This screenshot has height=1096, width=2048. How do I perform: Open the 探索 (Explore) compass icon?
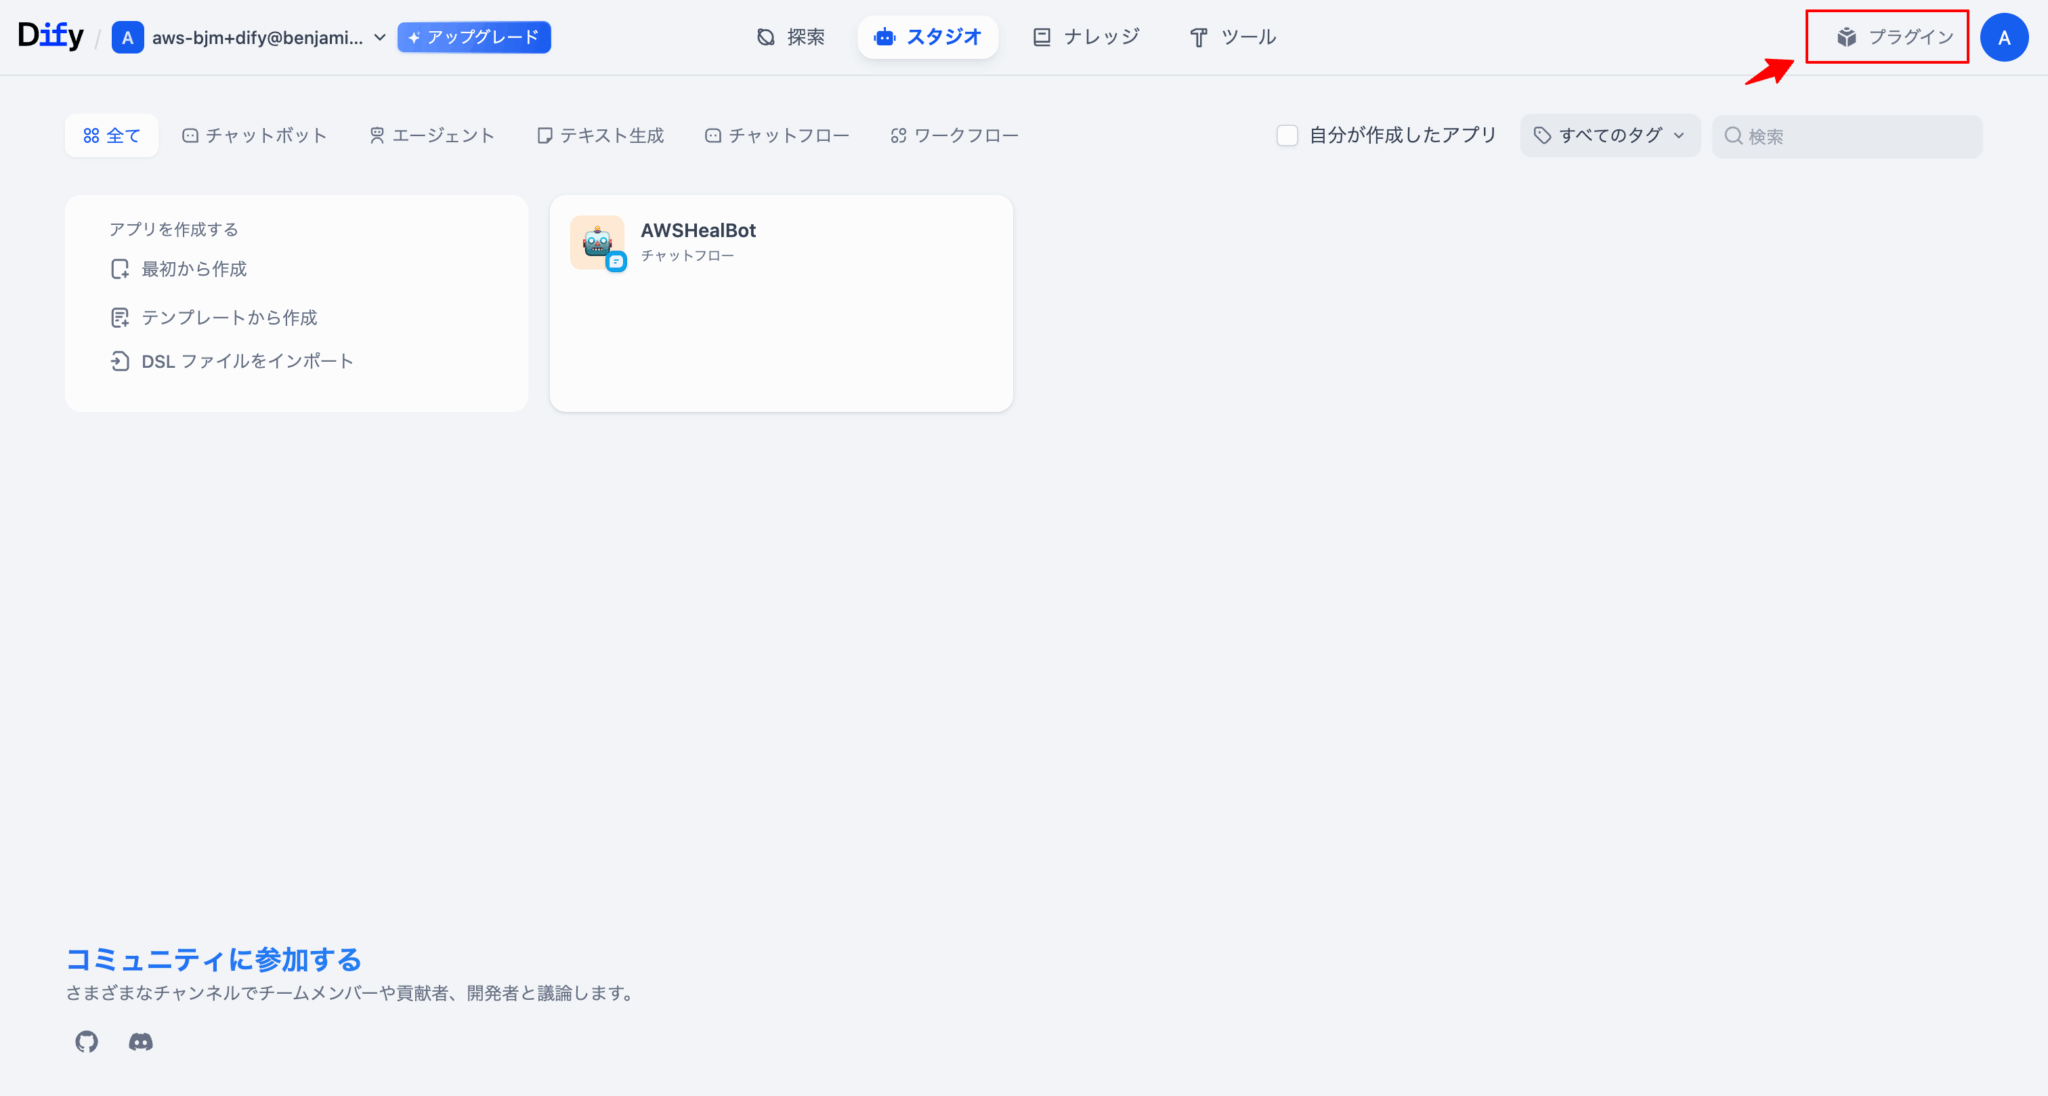pos(765,36)
